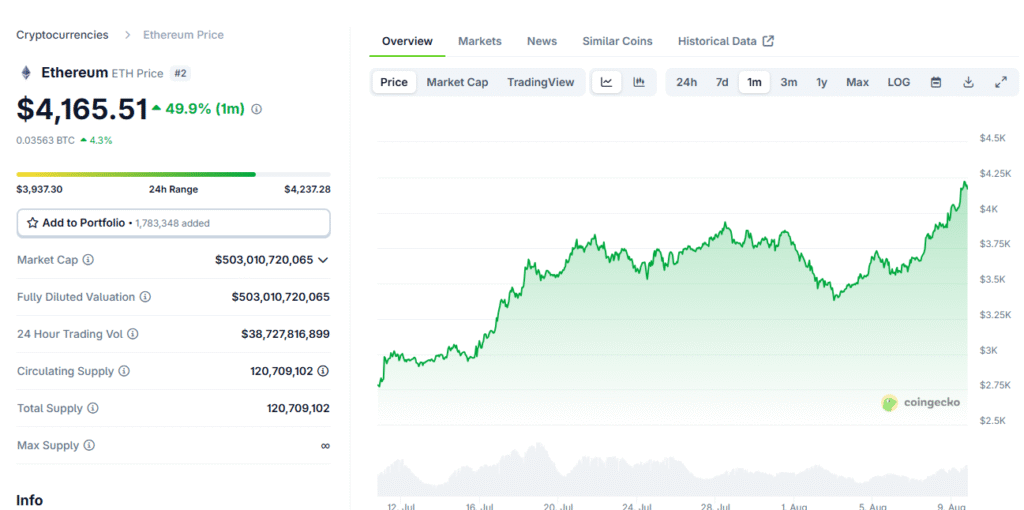Click the $4.25K axis label
This screenshot has width=1024, height=510.
pos(993,173)
